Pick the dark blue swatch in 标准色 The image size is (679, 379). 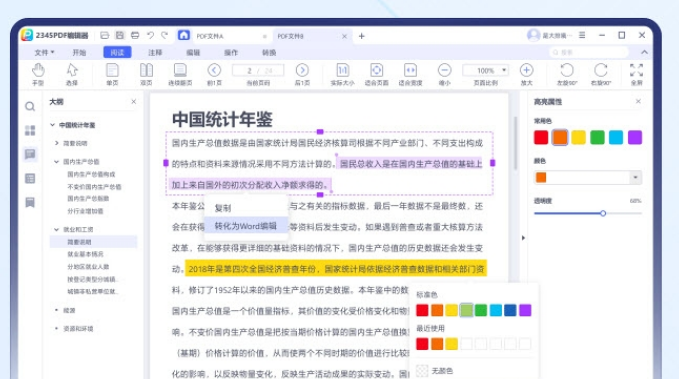coord(510,310)
